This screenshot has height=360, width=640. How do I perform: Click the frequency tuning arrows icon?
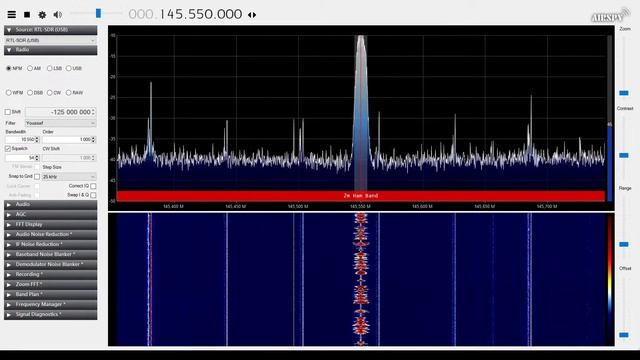[252, 15]
